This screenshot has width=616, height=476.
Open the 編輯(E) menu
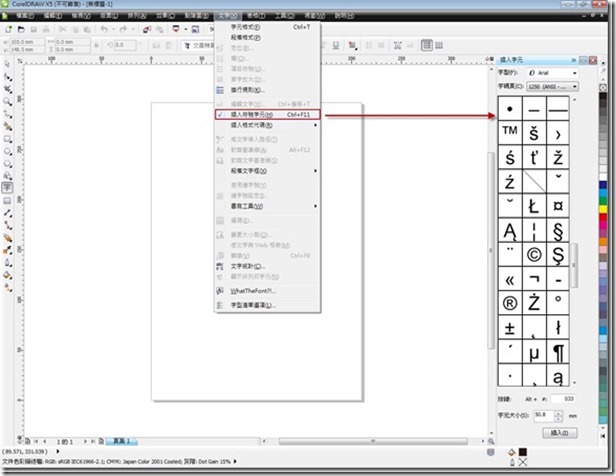pos(53,16)
